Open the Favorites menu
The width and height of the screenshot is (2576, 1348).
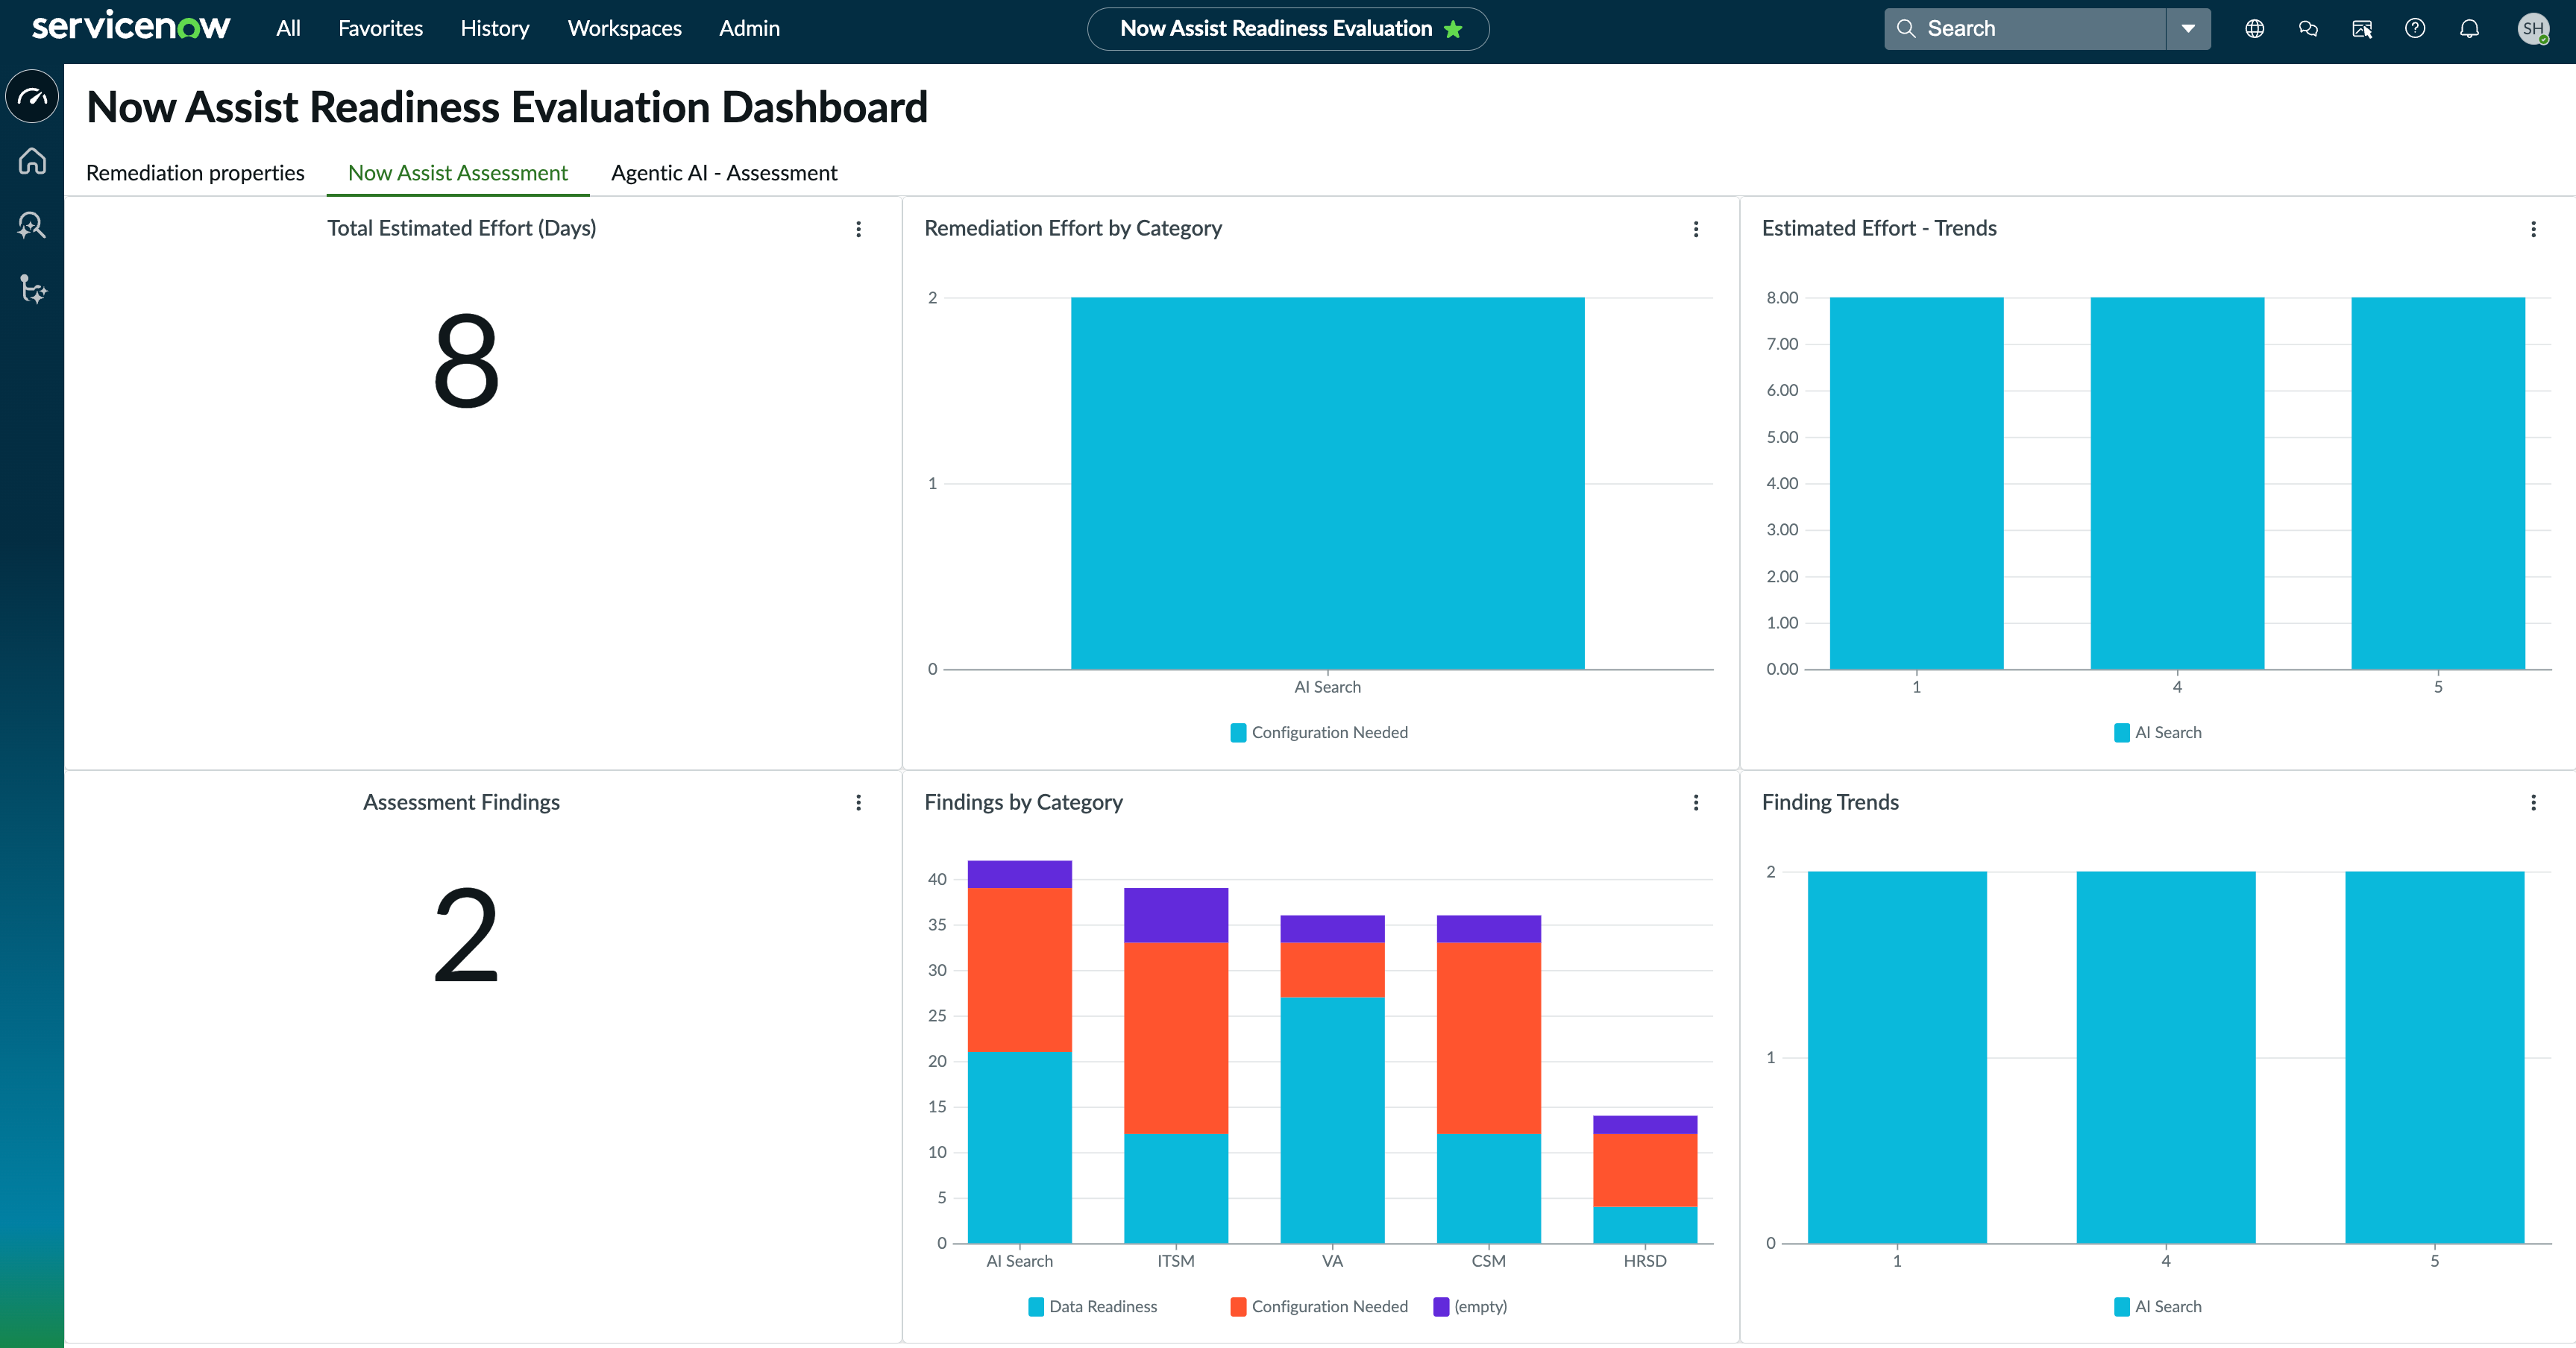tap(380, 28)
